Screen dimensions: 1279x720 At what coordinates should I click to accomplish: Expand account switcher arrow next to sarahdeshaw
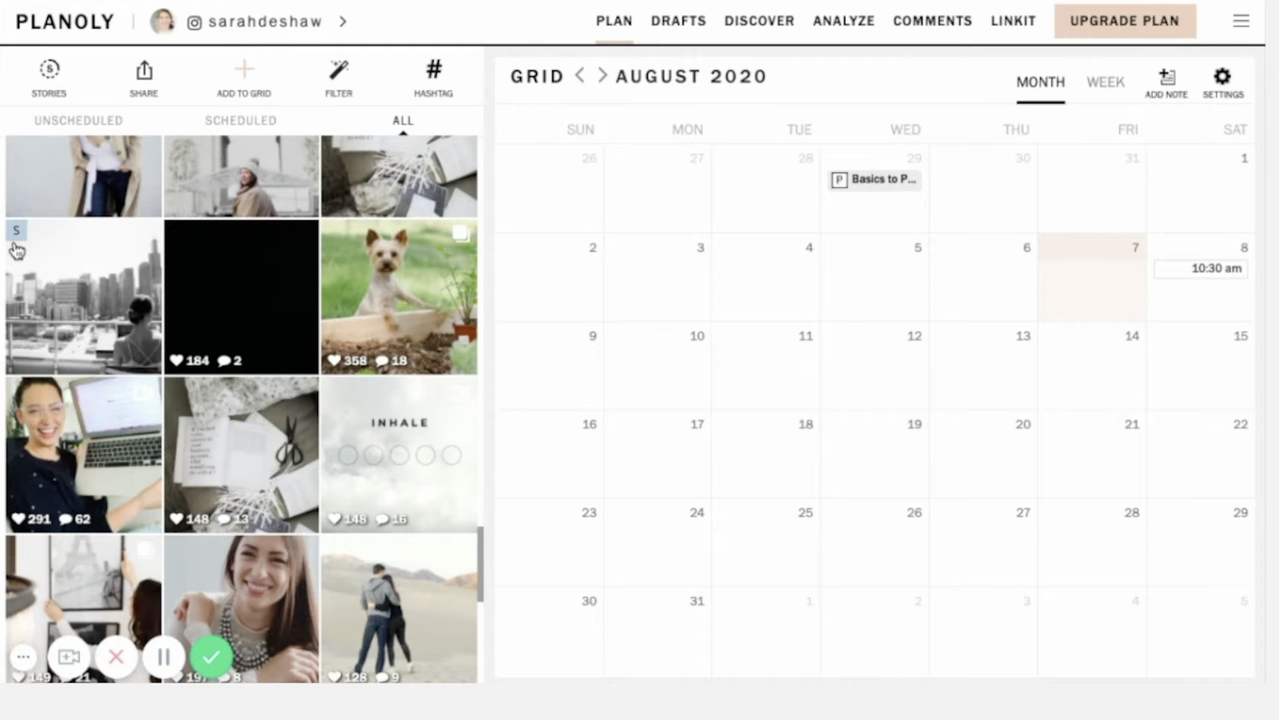[343, 21]
